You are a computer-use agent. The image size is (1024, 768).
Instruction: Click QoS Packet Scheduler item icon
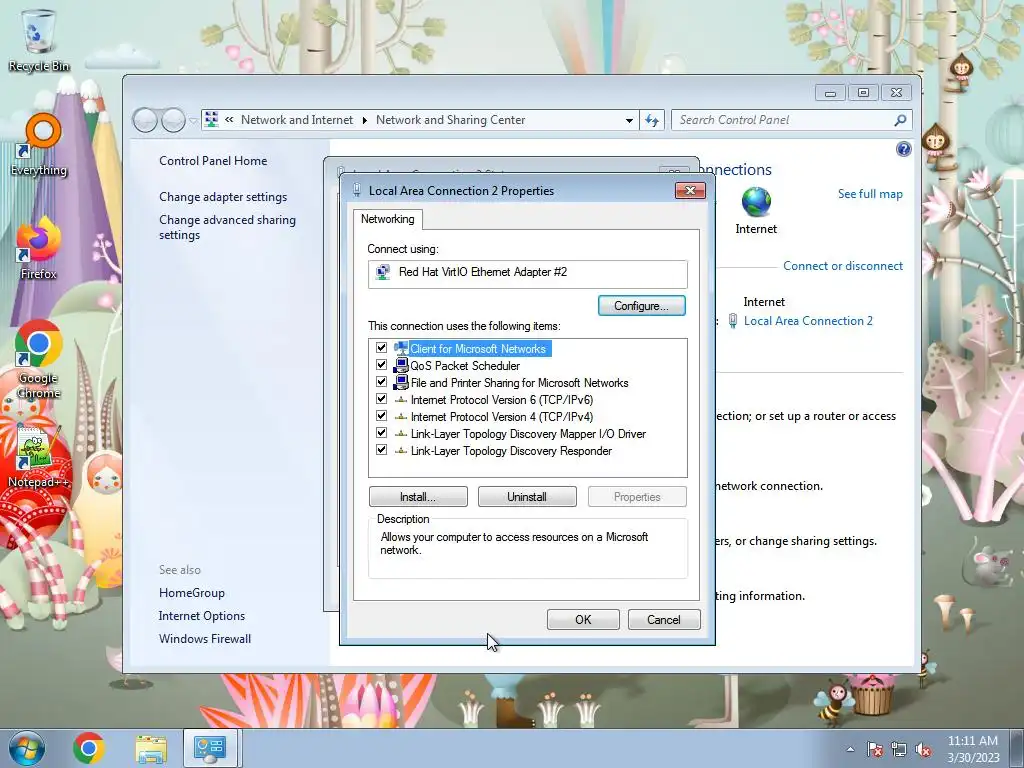[x=400, y=365]
